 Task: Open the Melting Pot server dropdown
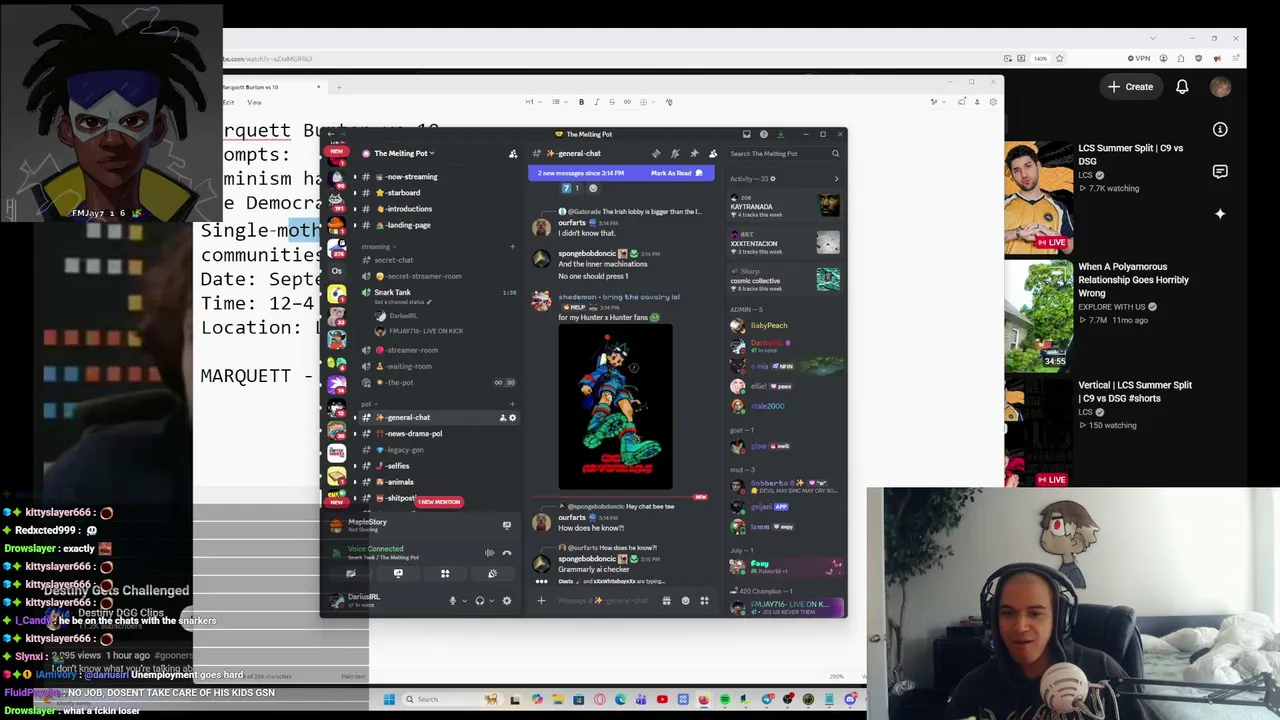403,153
